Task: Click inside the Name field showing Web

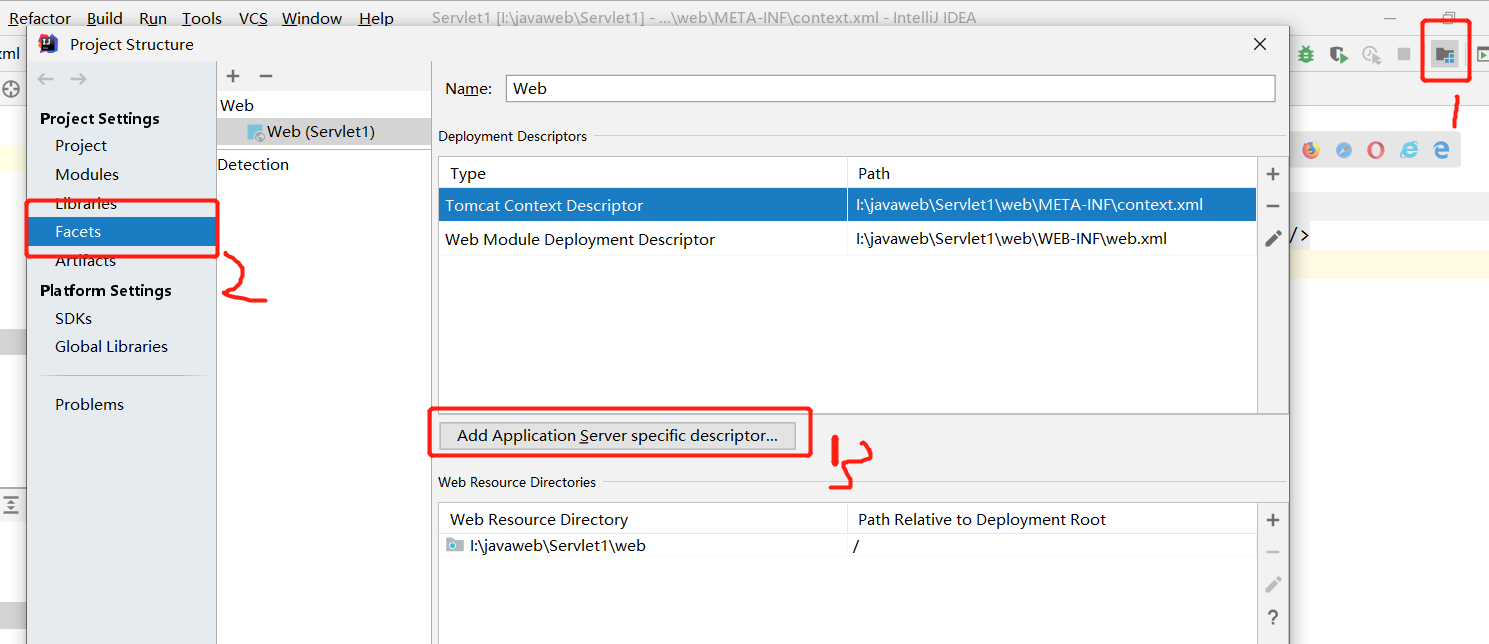Action: 890,88
